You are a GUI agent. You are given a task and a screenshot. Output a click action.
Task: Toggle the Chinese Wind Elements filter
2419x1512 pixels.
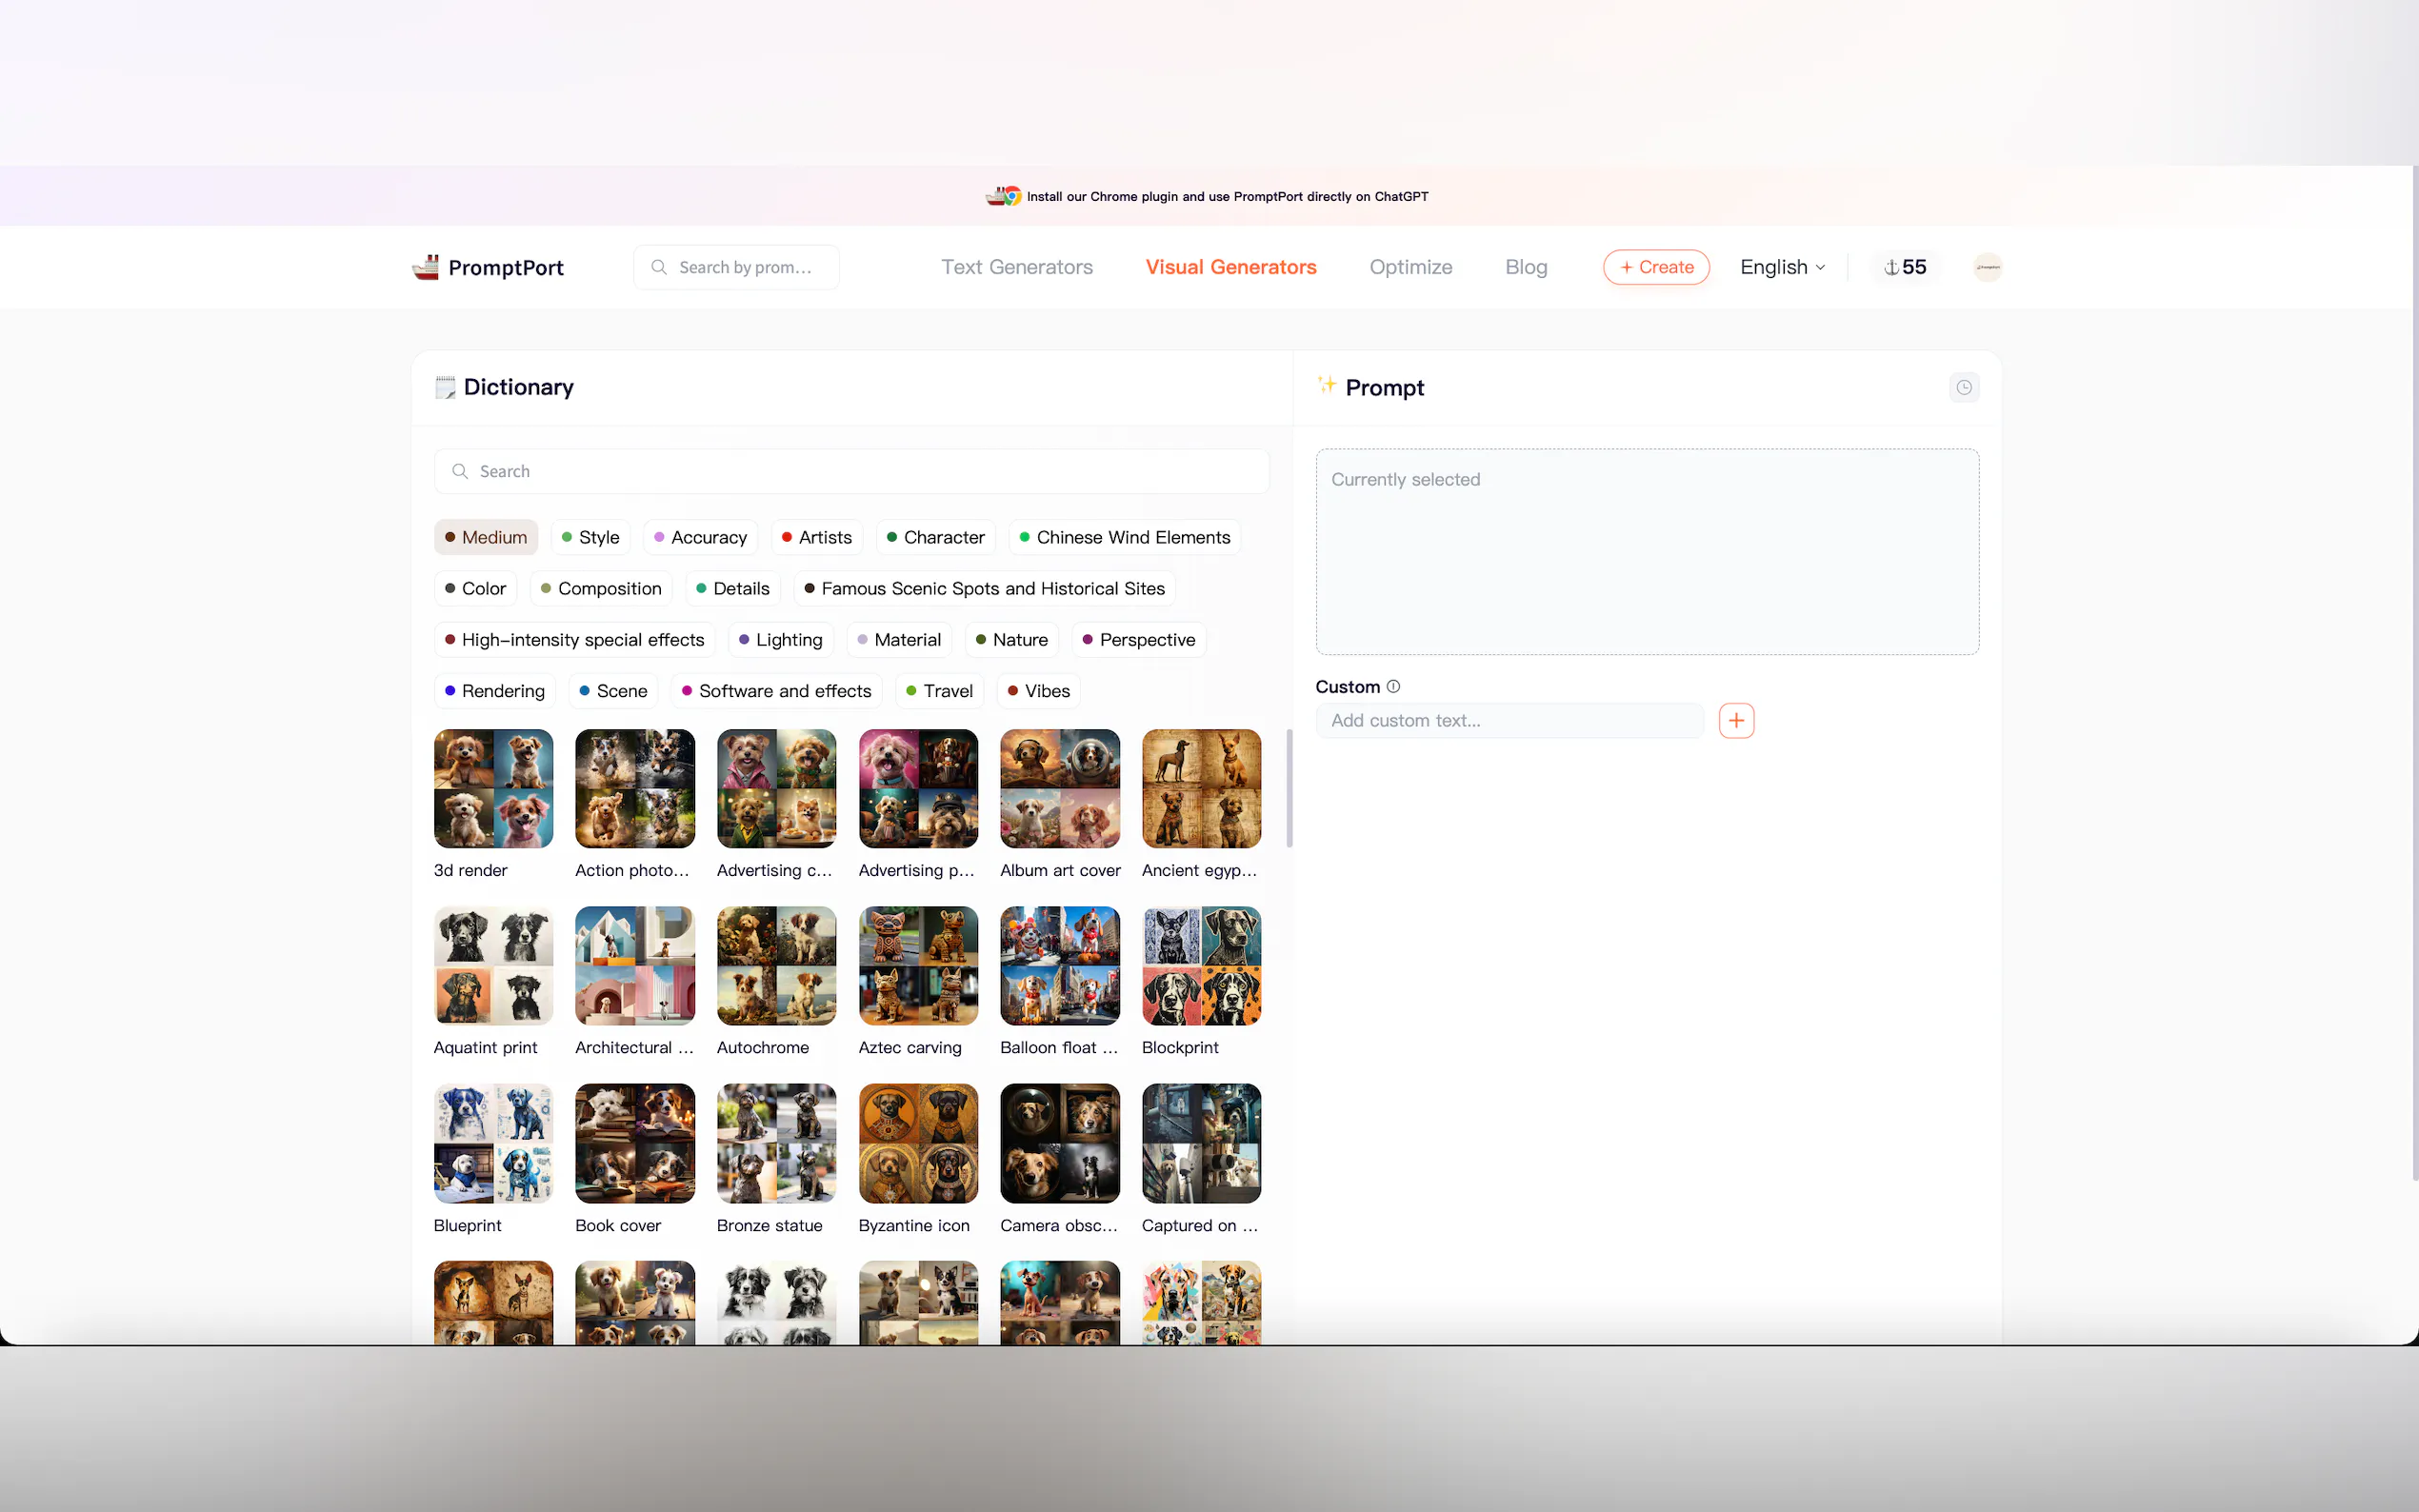[1124, 537]
